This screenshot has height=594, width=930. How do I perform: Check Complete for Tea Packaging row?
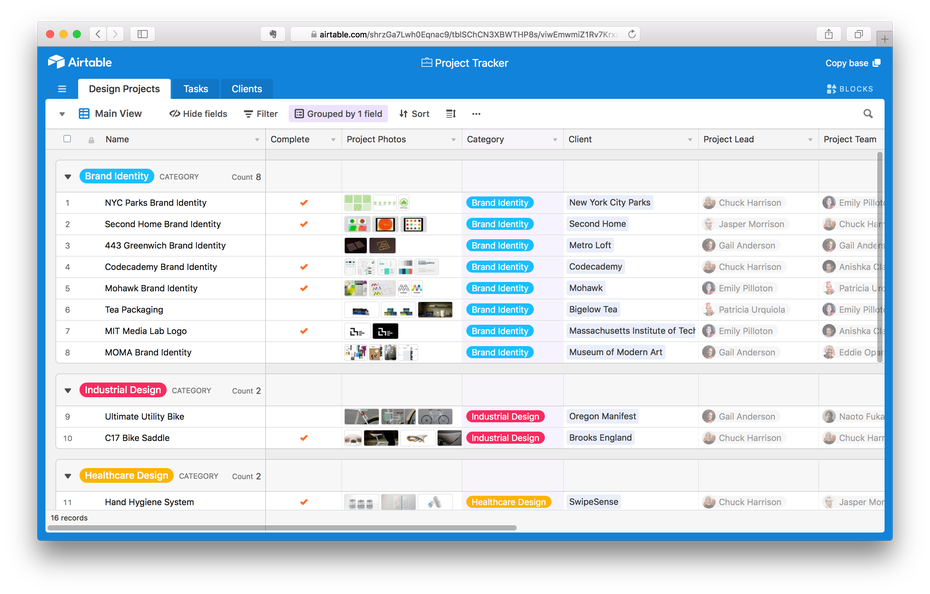[x=304, y=310]
